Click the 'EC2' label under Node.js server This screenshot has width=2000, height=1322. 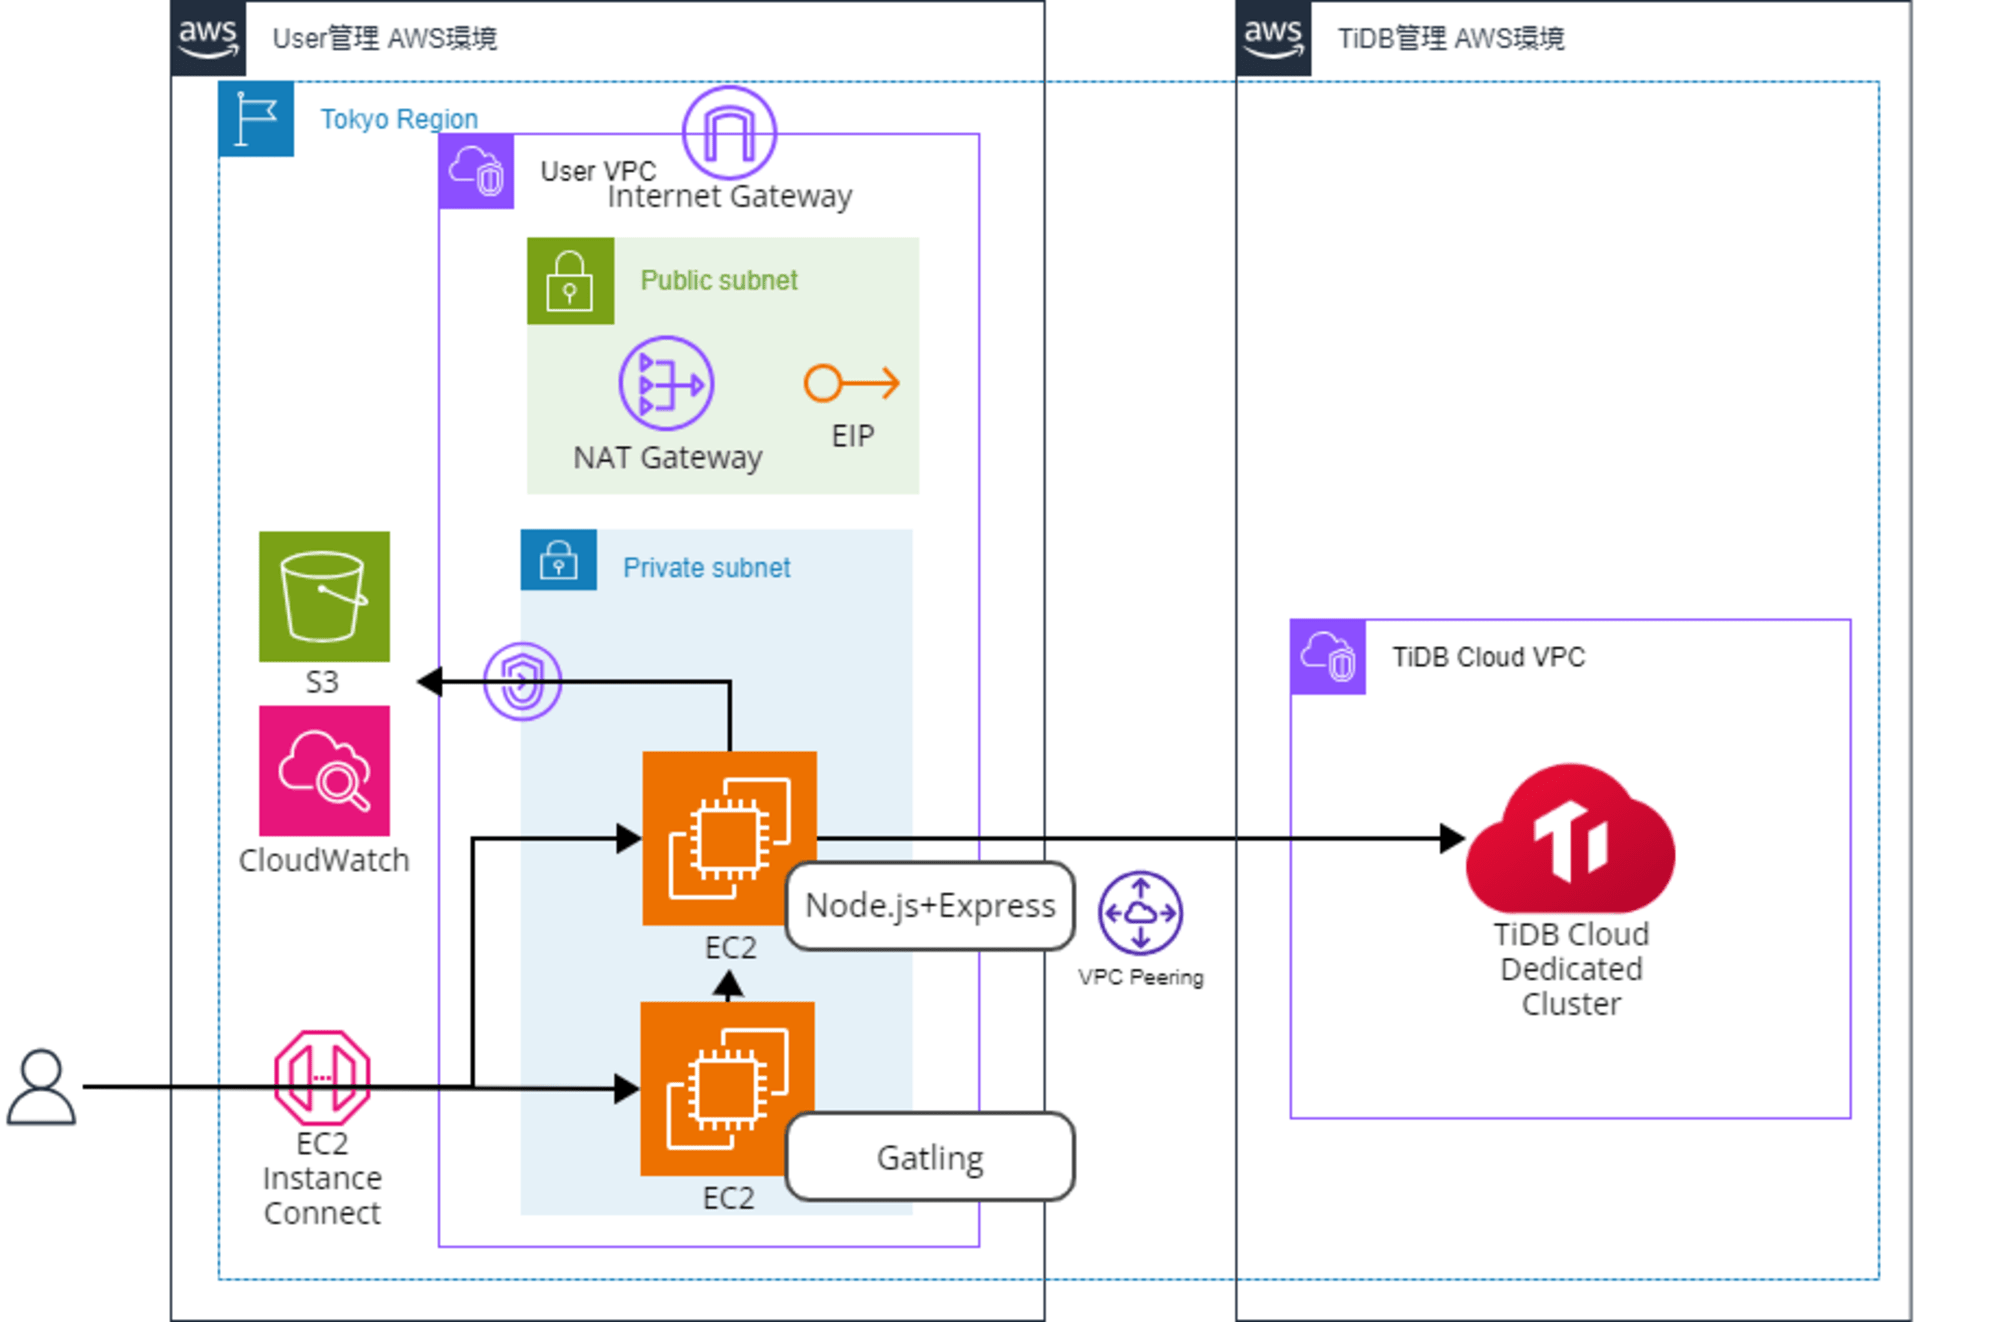pos(730,947)
